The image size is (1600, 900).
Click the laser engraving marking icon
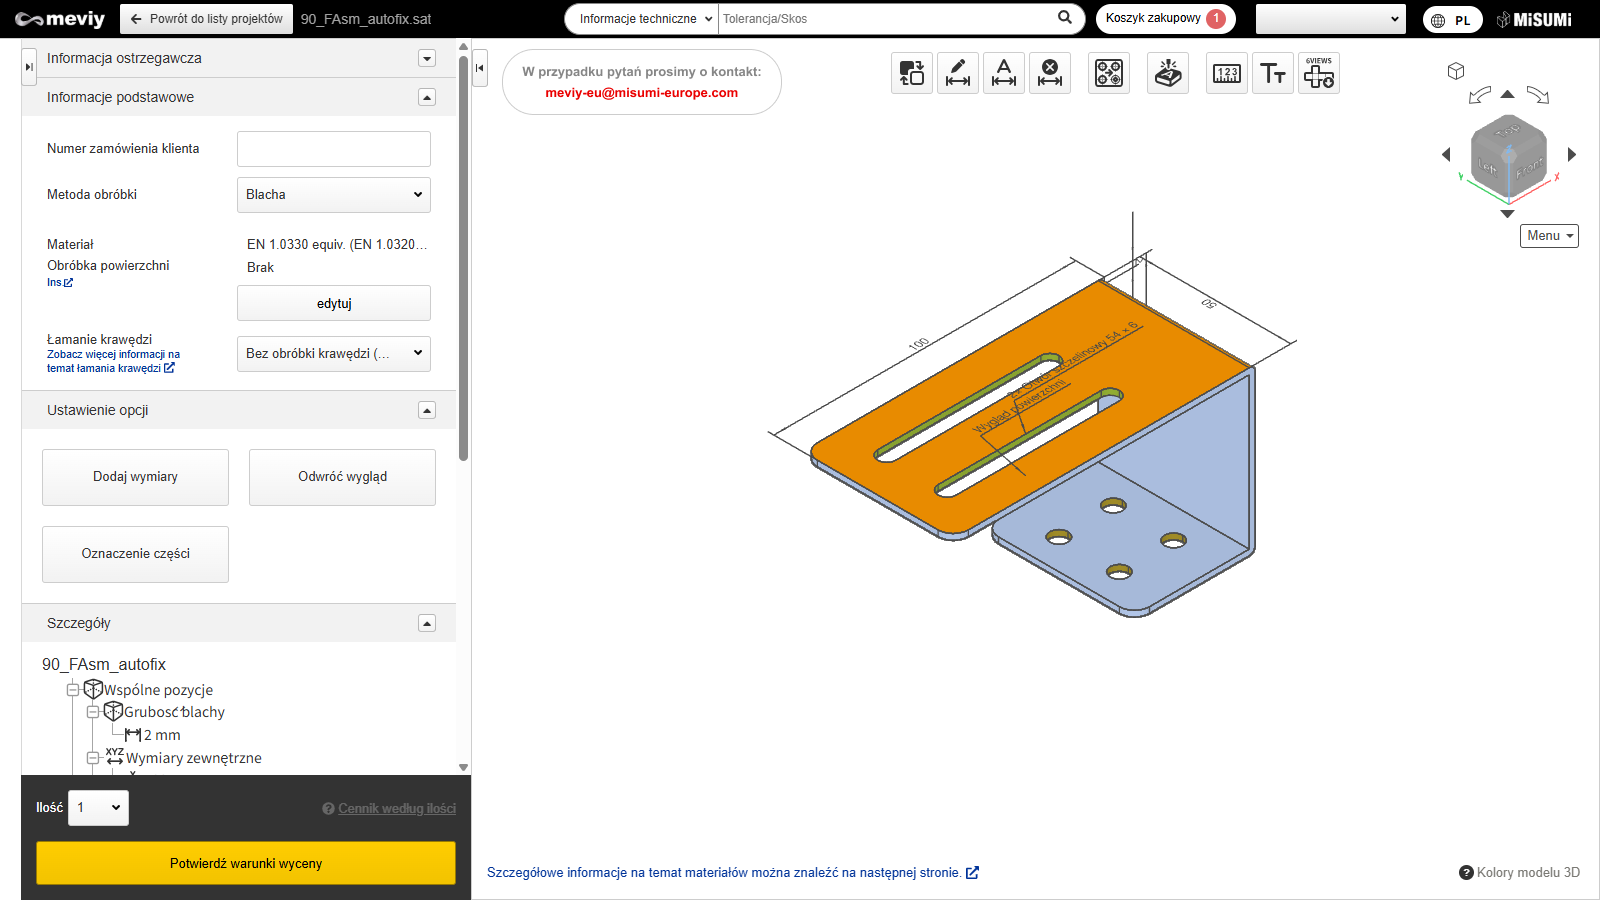[x=1167, y=73]
